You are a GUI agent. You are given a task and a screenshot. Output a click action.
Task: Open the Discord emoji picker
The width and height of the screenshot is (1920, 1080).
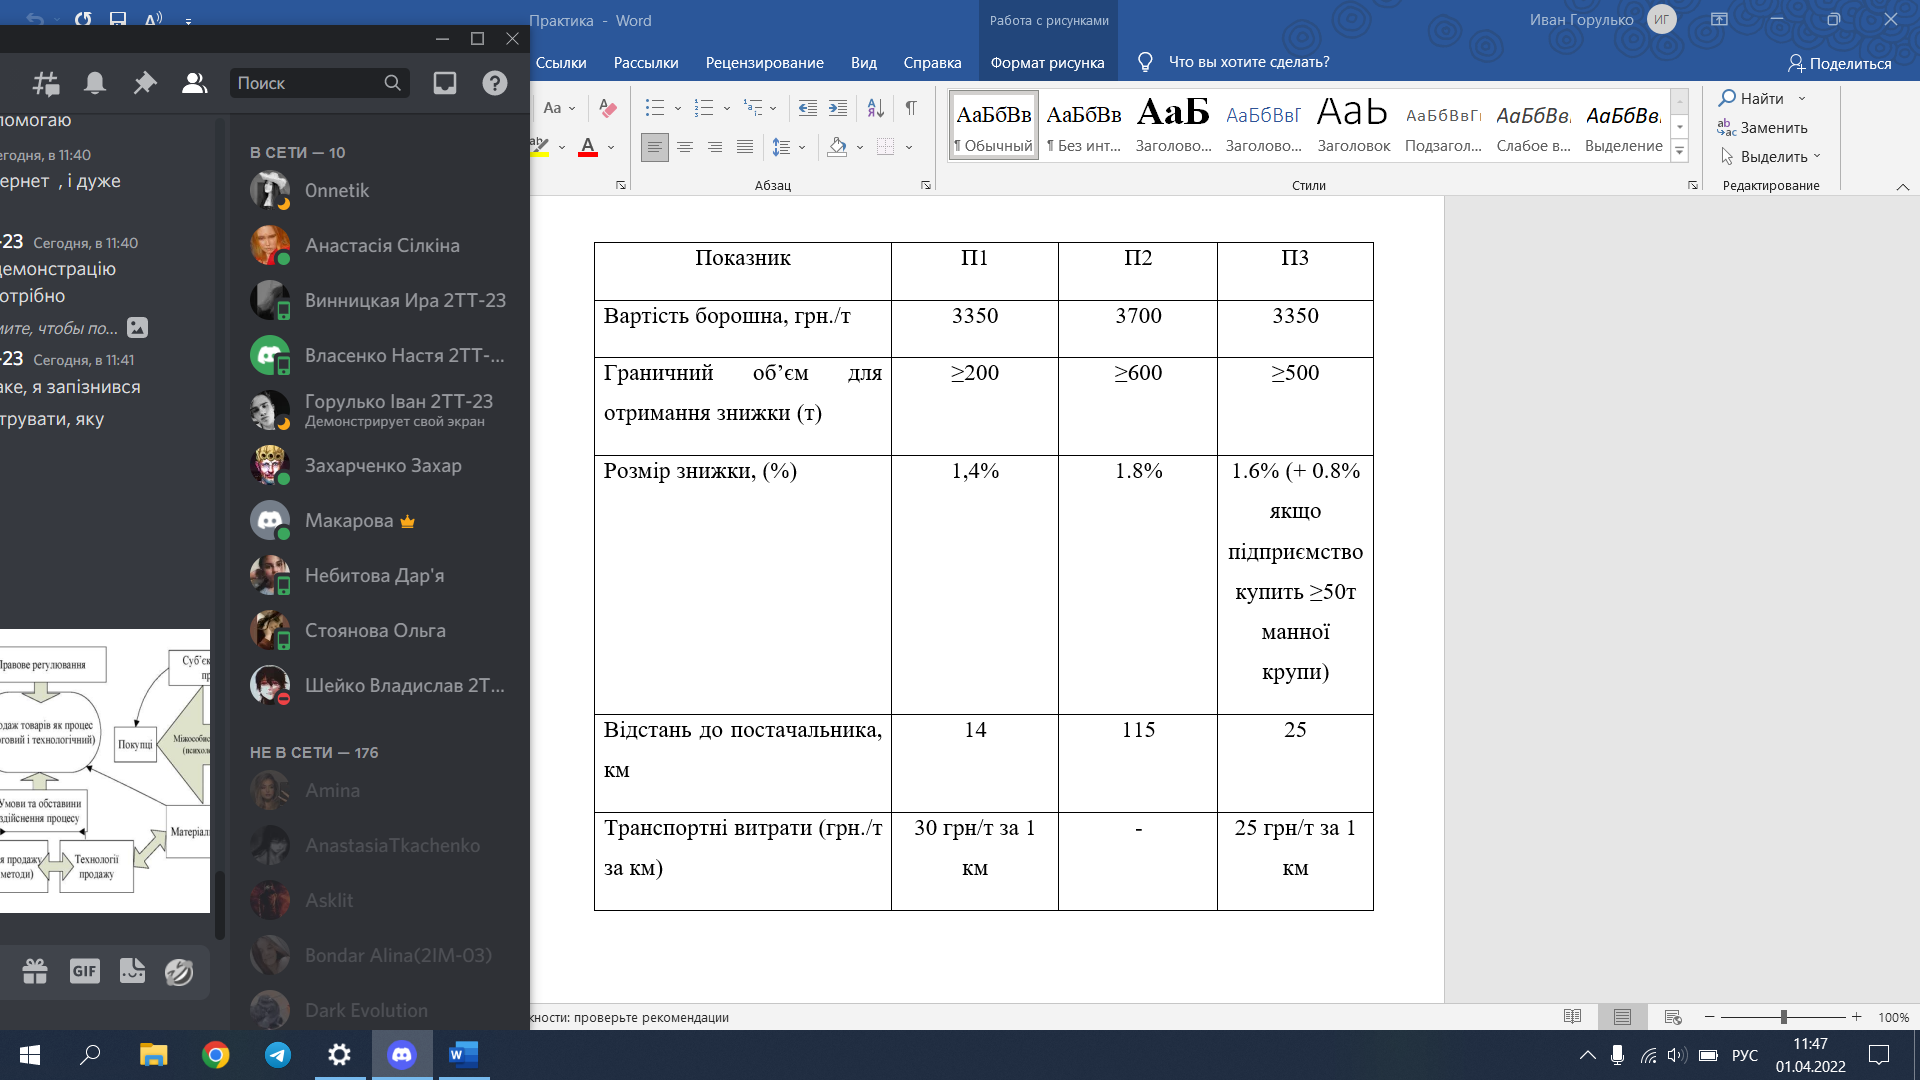click(179, 971)
